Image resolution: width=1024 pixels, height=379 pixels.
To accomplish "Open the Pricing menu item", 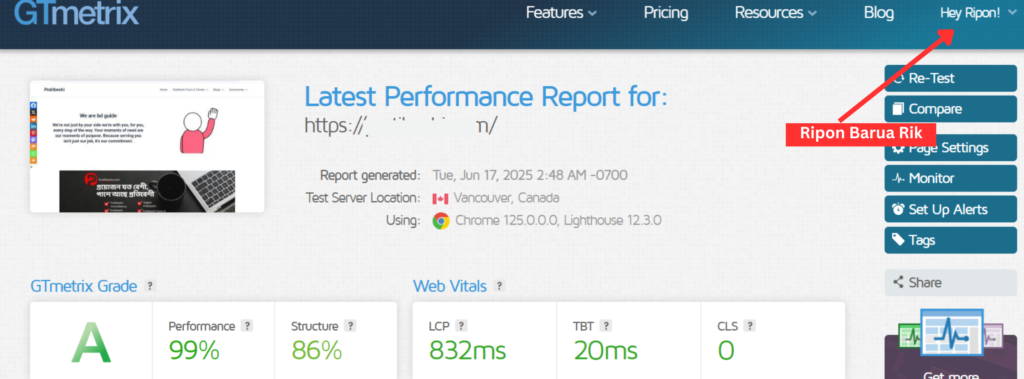I will pyautogui.click(x=666, y=13).
